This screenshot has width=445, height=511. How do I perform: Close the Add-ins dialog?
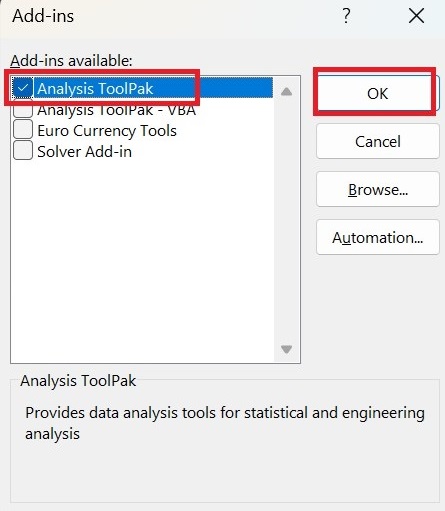point(416,16)
